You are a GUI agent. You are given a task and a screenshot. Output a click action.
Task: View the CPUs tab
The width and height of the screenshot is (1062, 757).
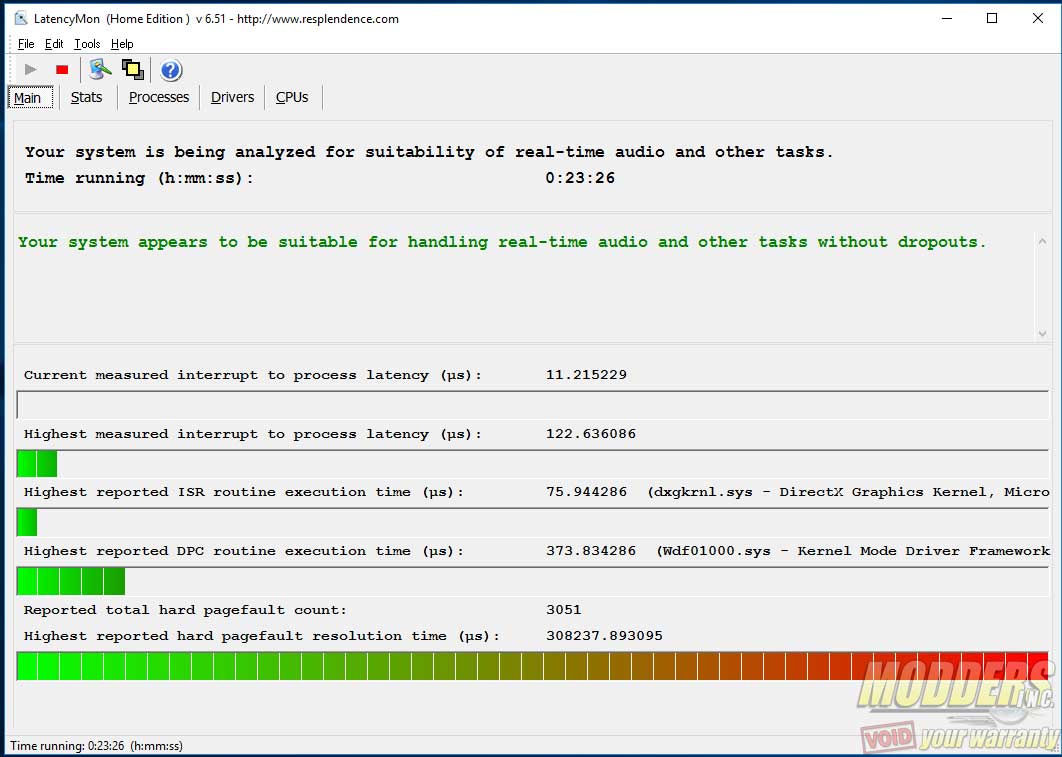[292, 98]
